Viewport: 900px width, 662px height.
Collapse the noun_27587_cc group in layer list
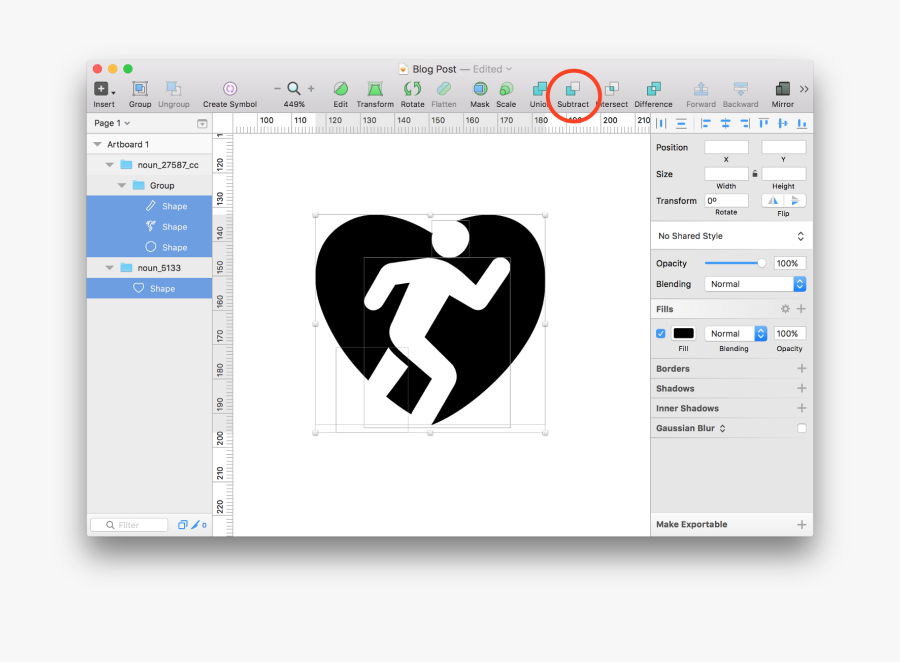click(110, 164)
